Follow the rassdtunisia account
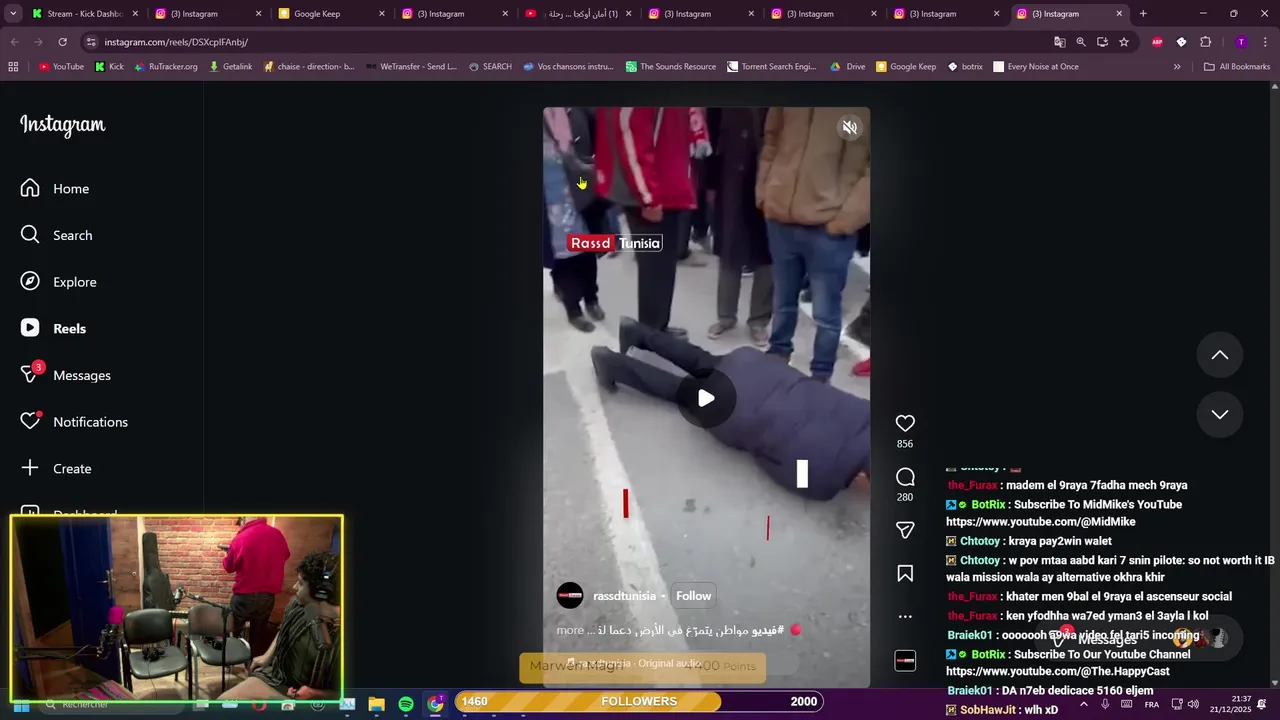Screen dimensions: 1280x720 click(x=693, y=596)
